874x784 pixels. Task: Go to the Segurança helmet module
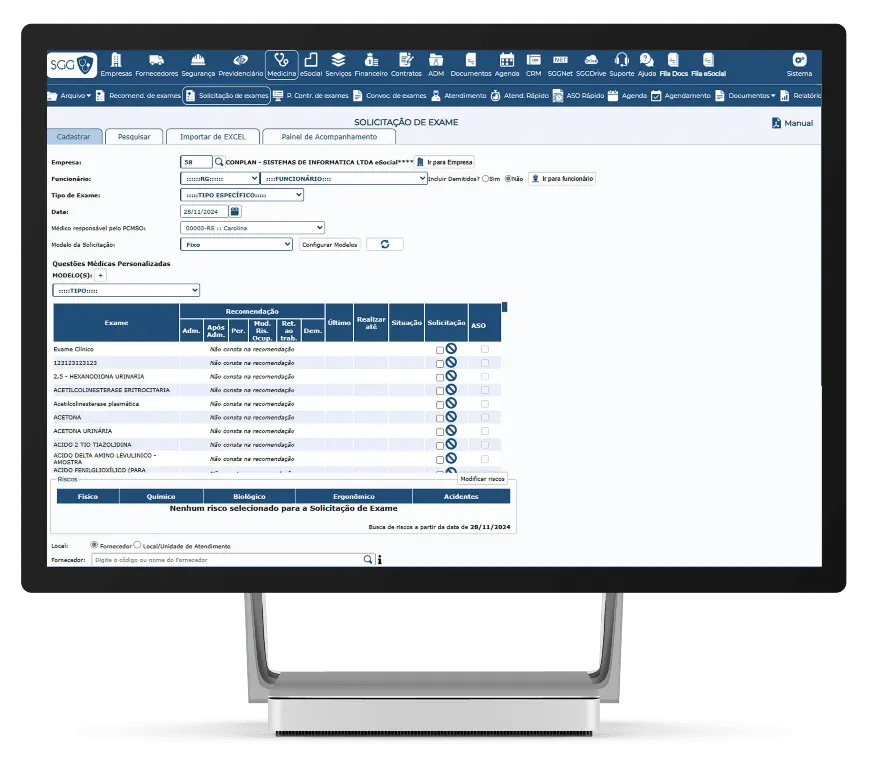pos(198,65)
